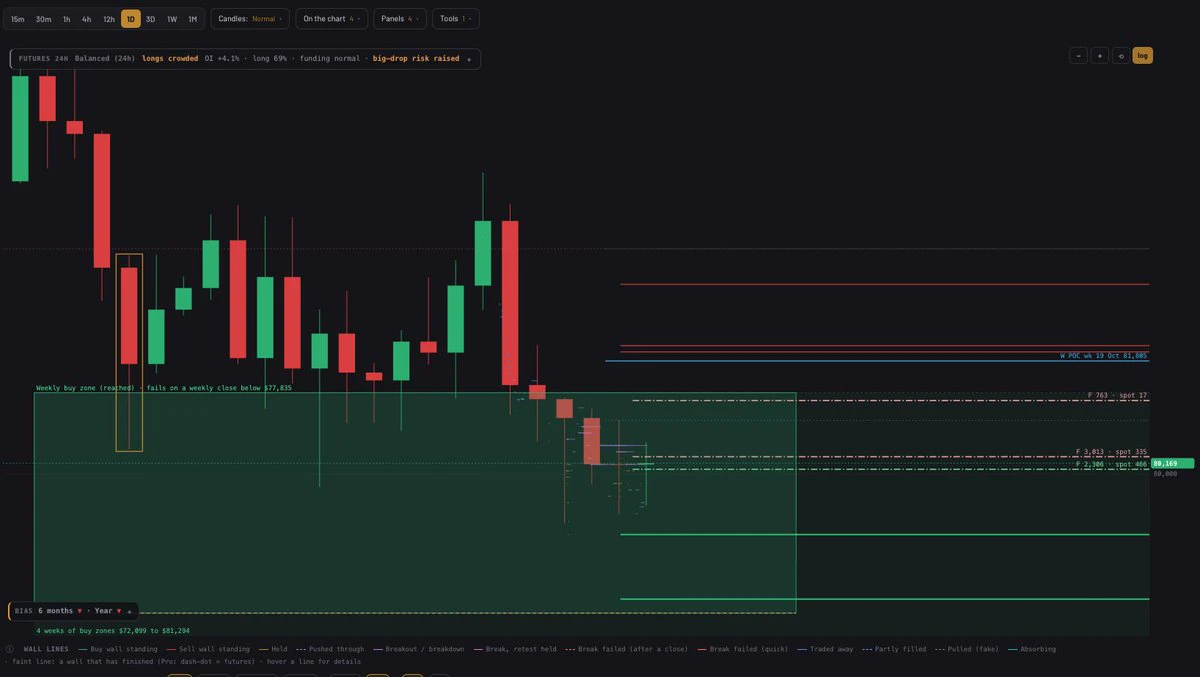Click the 6 months bias indicator

[x=60, y=611]
